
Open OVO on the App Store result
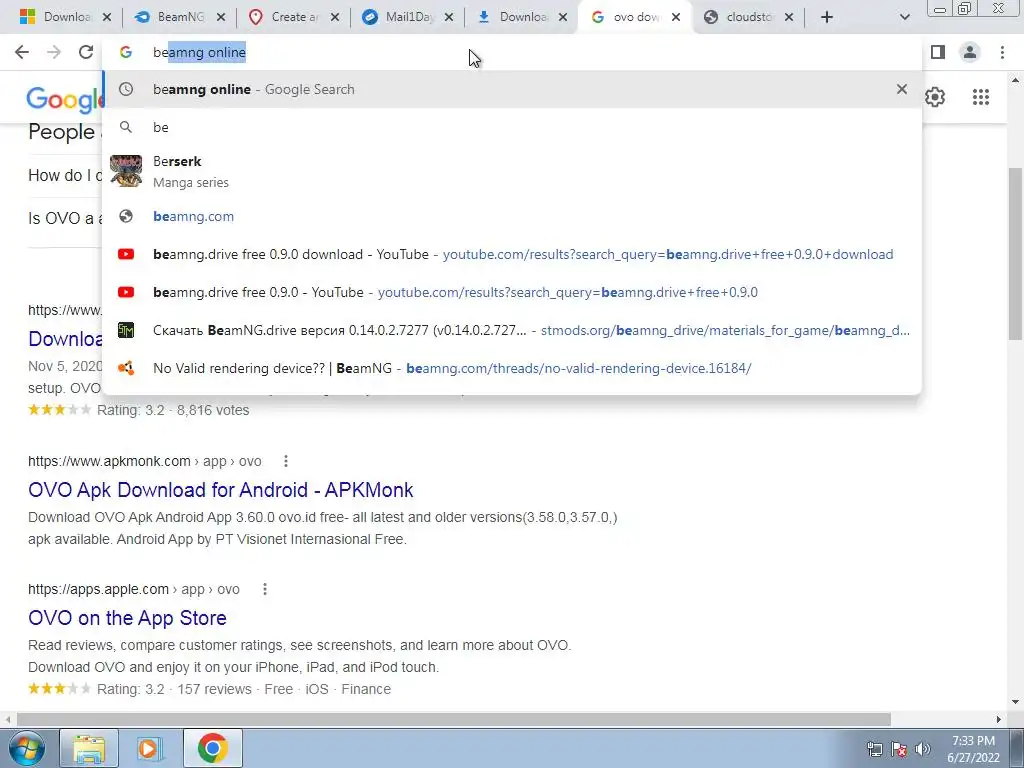(x=127, y=618)
